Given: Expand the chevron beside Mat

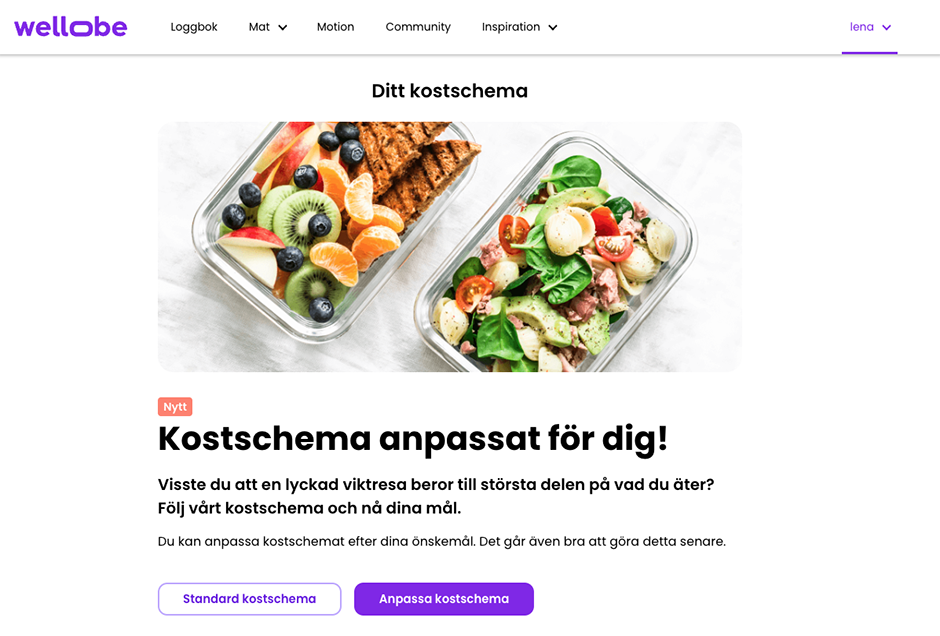Looking at the screenshot, I should pos(283,28).
